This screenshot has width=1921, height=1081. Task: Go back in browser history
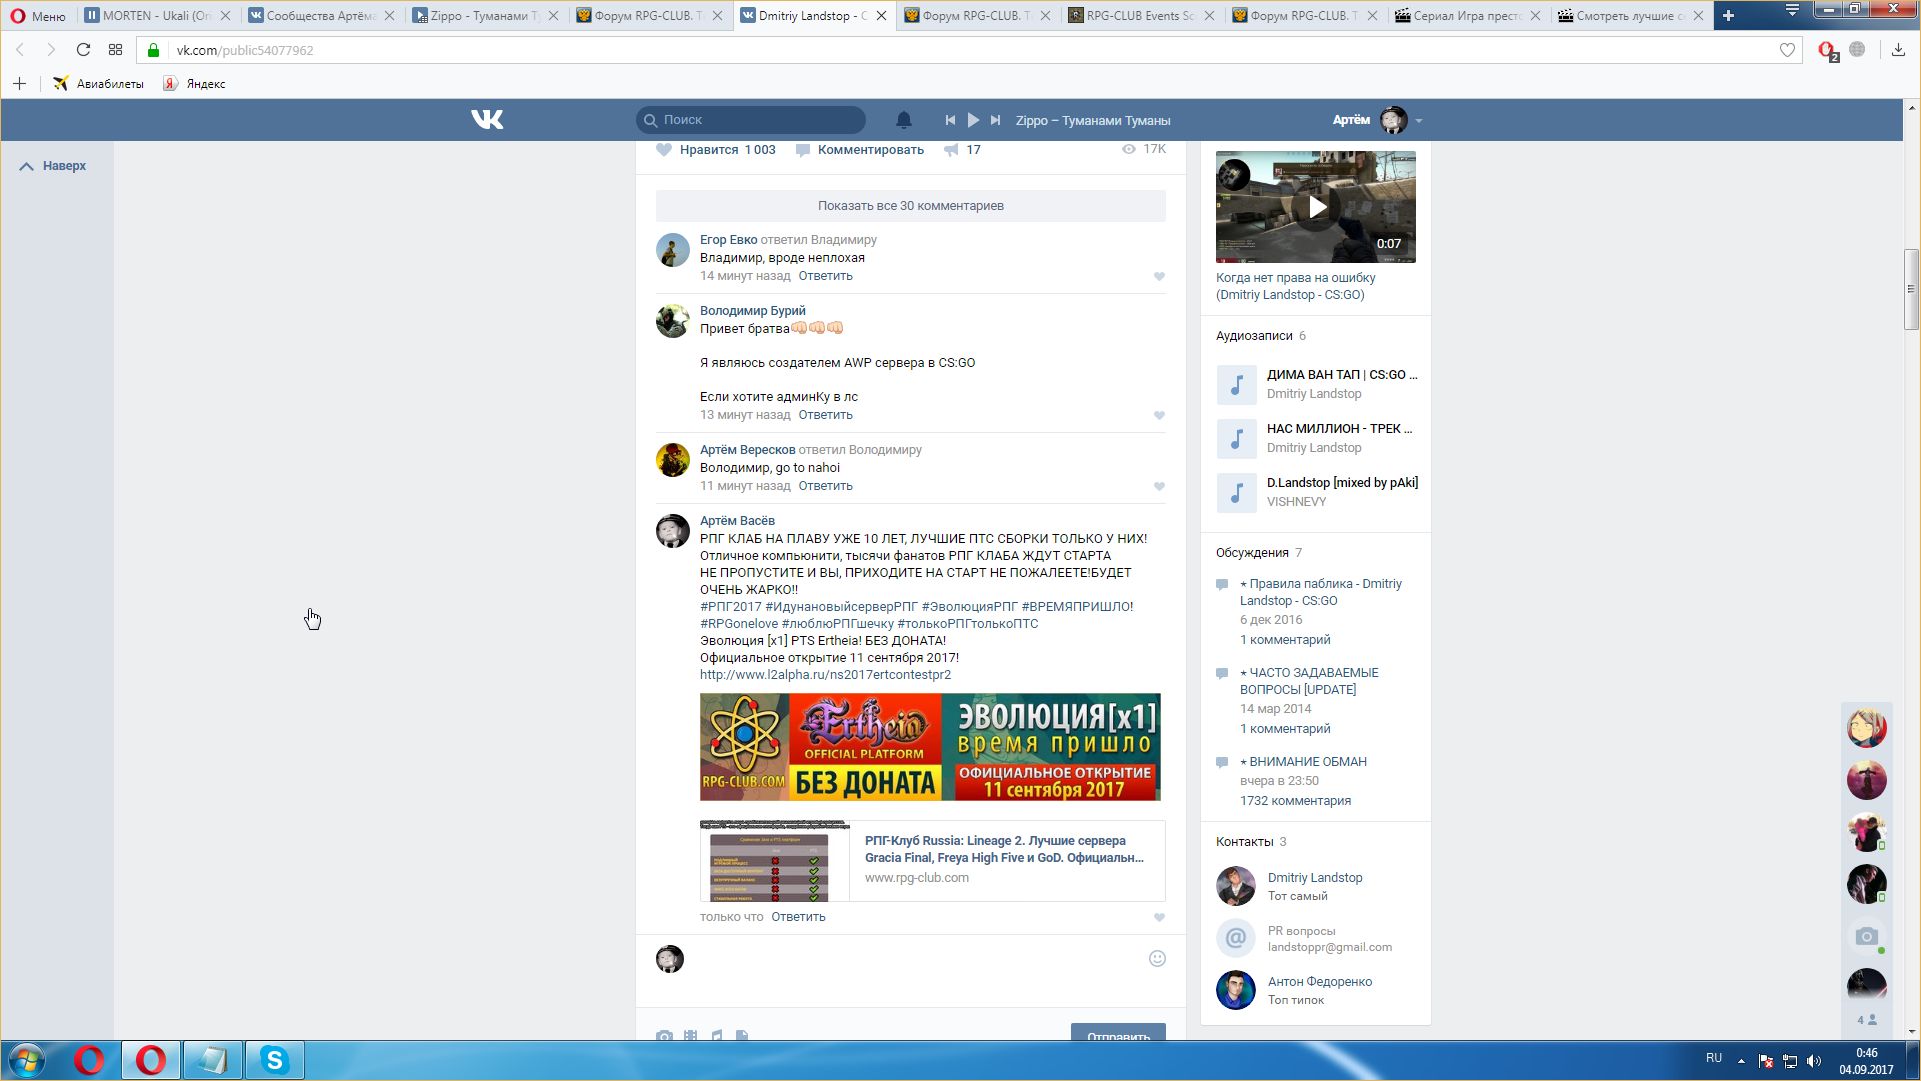(x=20, y=50)
